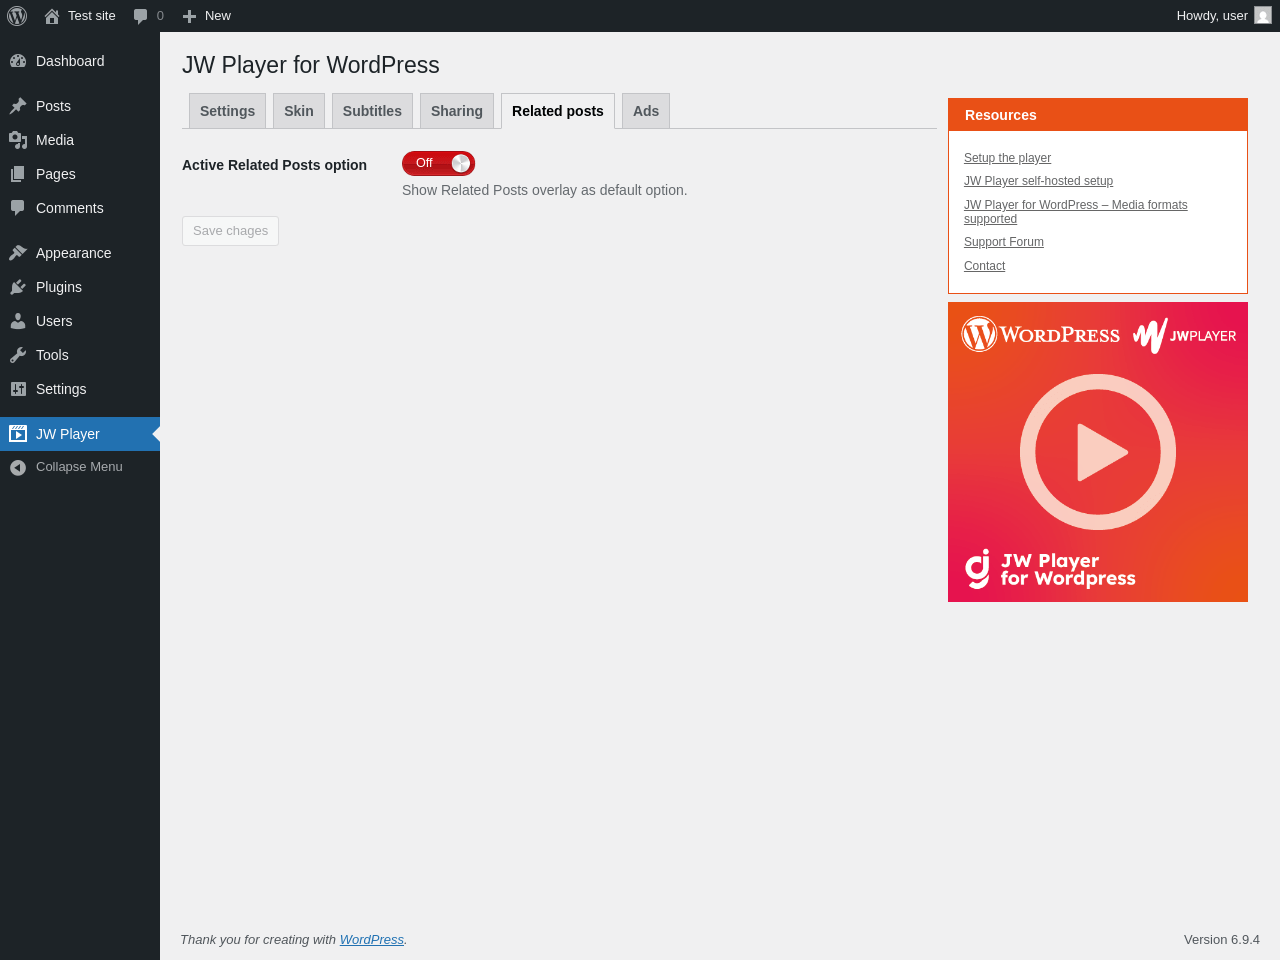Open the Dashboard menu item
The image size is (1280, 960).
pos(80,61)
